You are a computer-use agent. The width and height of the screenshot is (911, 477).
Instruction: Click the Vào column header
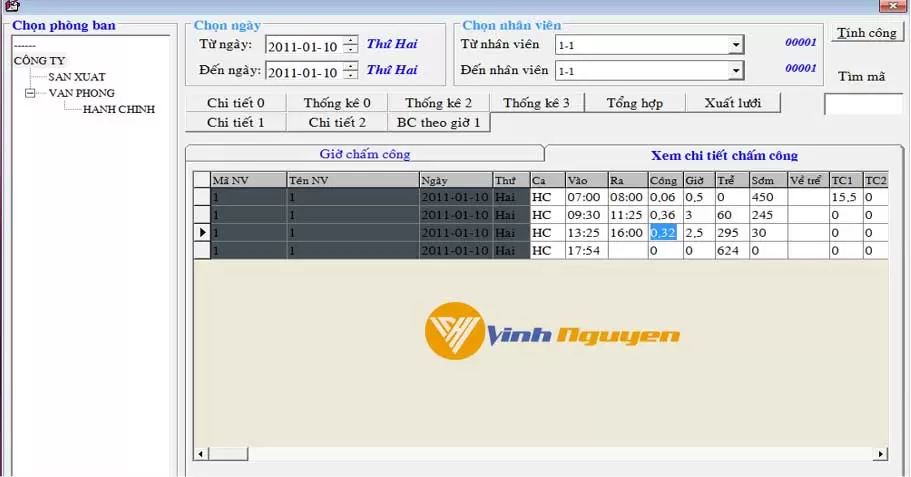click(587, 180)
